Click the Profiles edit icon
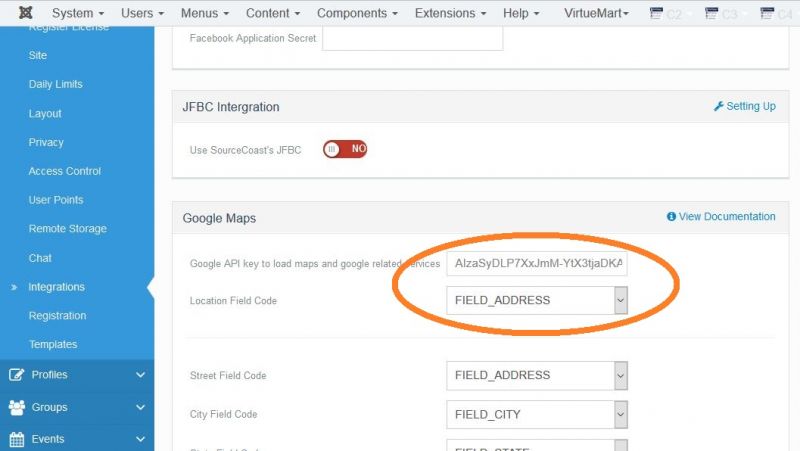Viewport: 800px width, 451px height. 16,374
